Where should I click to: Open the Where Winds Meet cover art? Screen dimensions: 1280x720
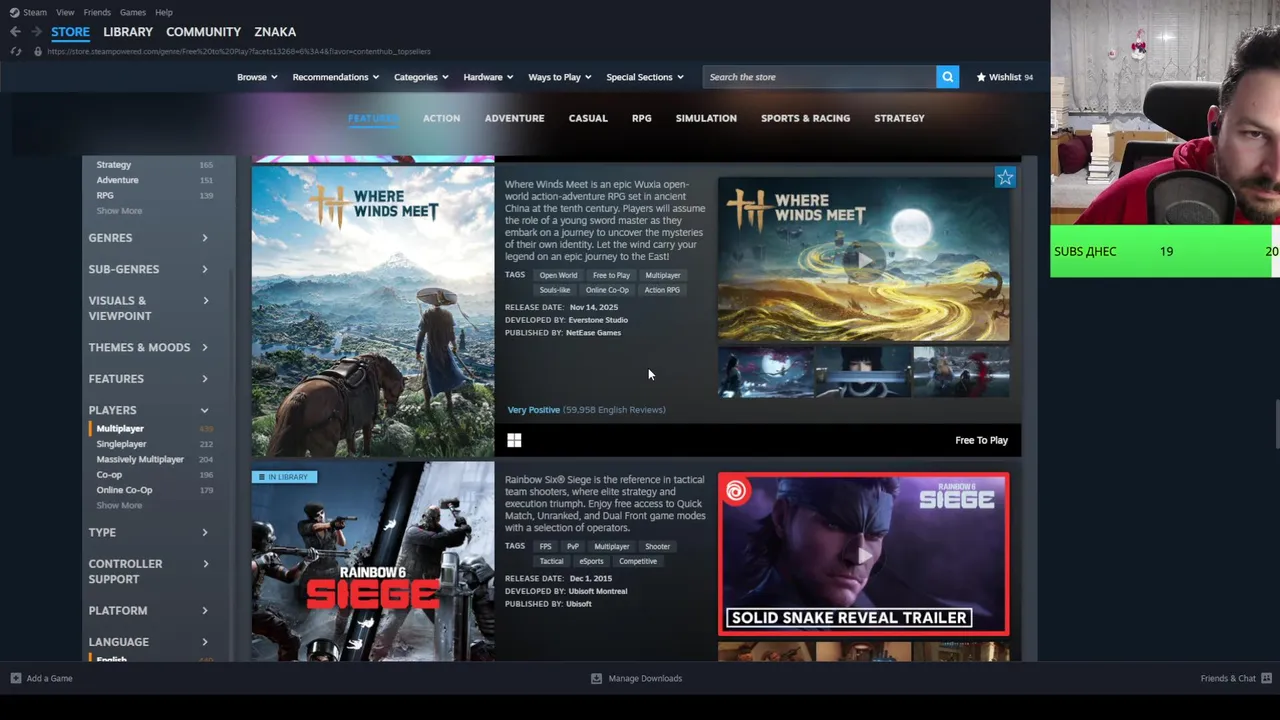click(373, 310)
